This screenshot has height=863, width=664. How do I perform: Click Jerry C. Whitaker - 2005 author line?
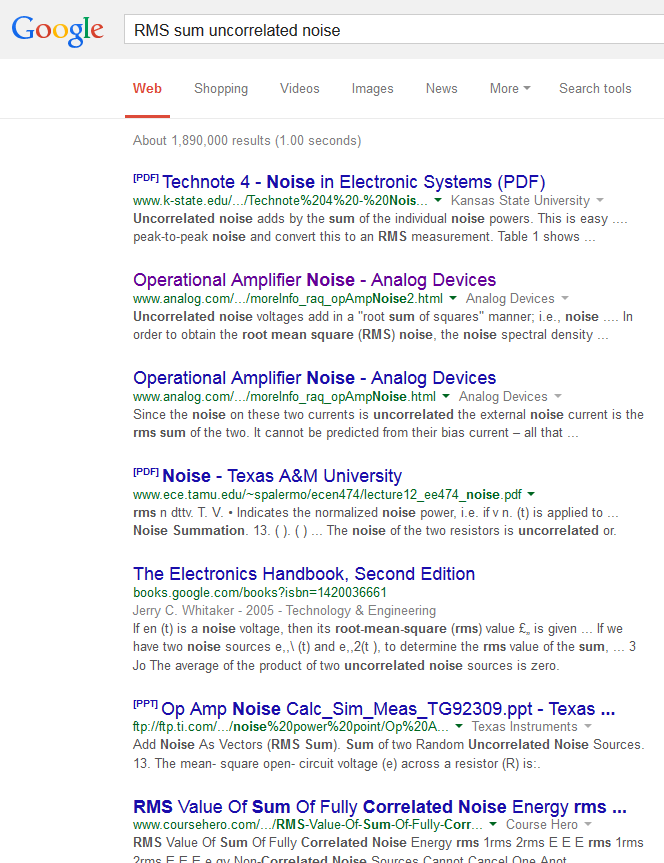284,610
